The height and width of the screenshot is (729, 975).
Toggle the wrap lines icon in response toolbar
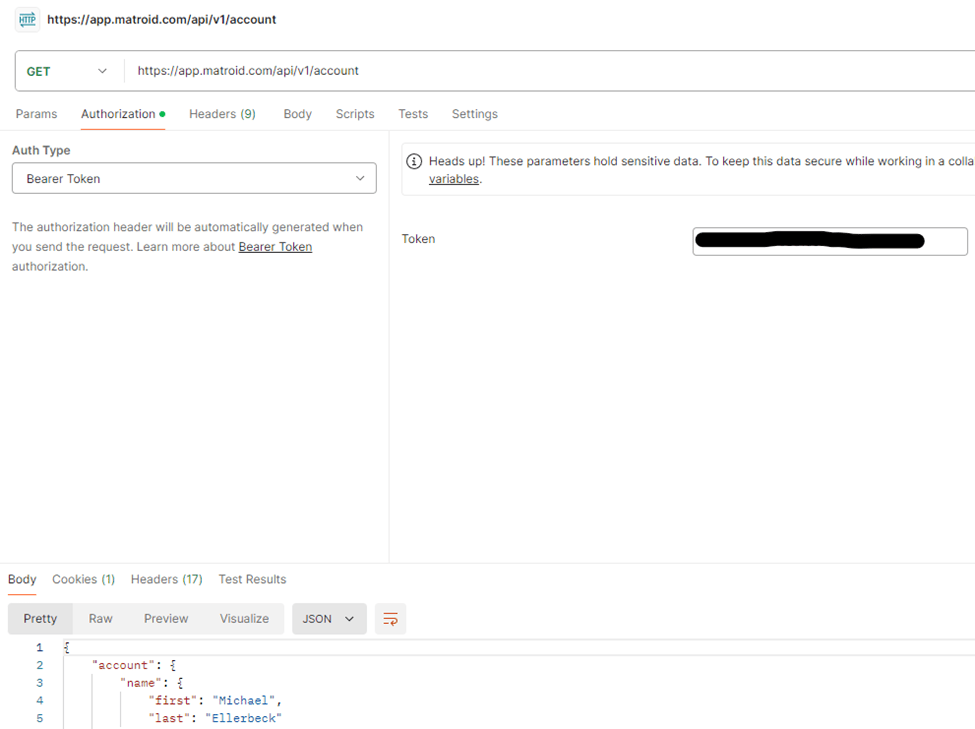coord(390,619)
